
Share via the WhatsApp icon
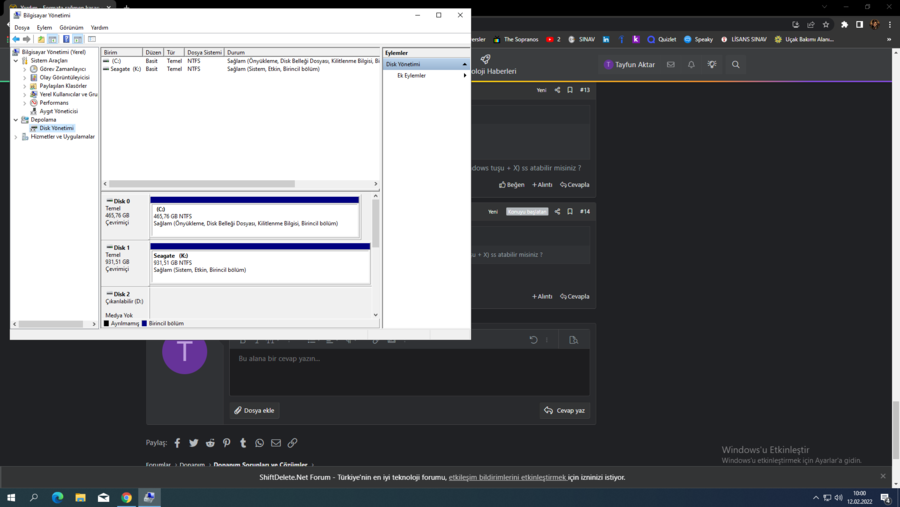click(259, 443)
